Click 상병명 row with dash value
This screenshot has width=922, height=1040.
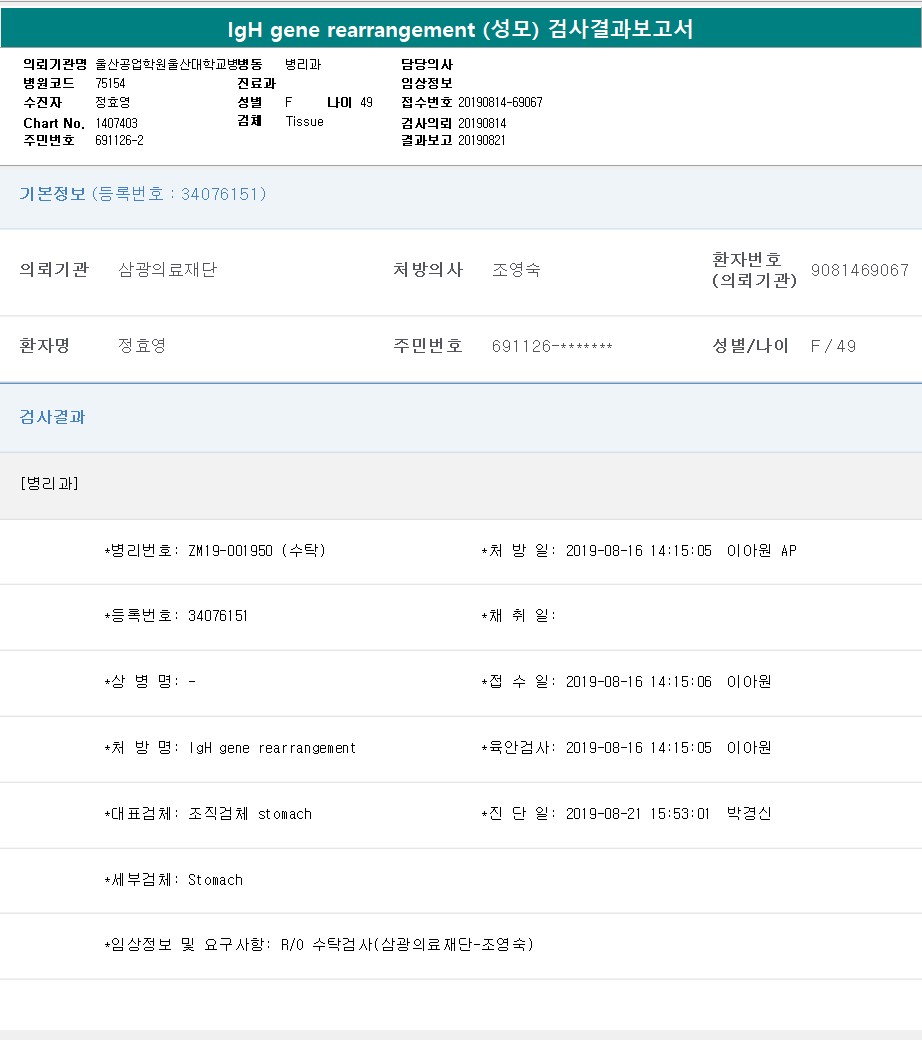coord(150,682)
